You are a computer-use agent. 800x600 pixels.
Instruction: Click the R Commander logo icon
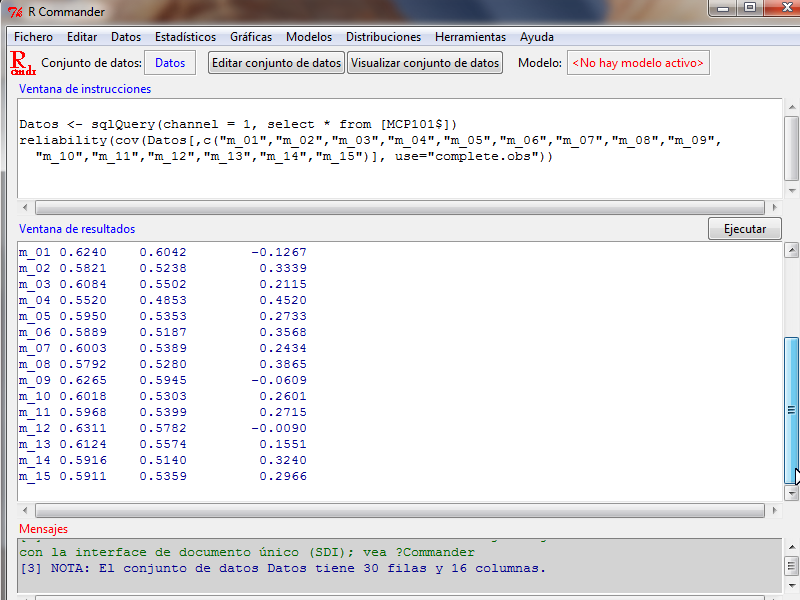point(22,63)
